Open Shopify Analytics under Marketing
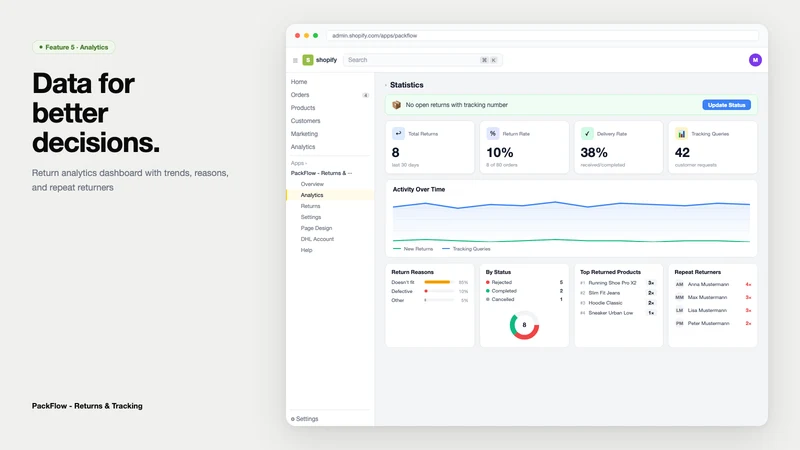This screenshot has height=450, width=800. [x=303, y=146]
